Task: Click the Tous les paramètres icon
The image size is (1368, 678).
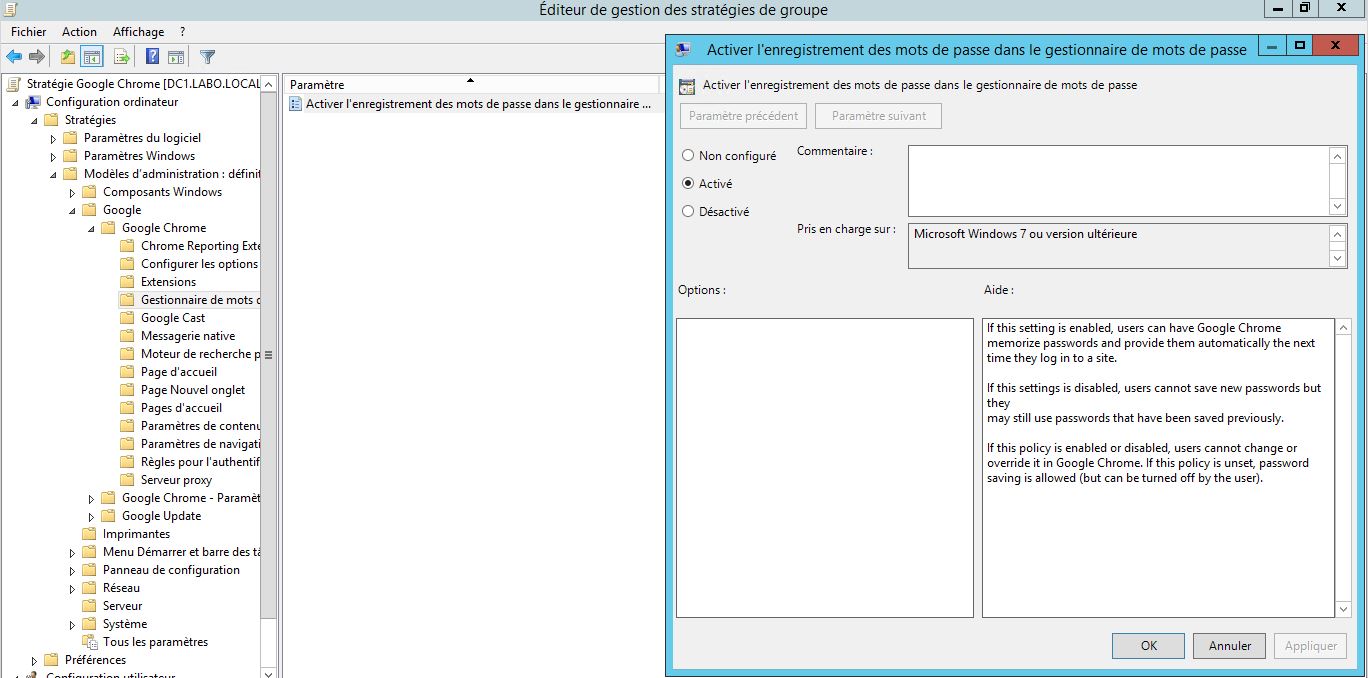Action: point(89,642)
